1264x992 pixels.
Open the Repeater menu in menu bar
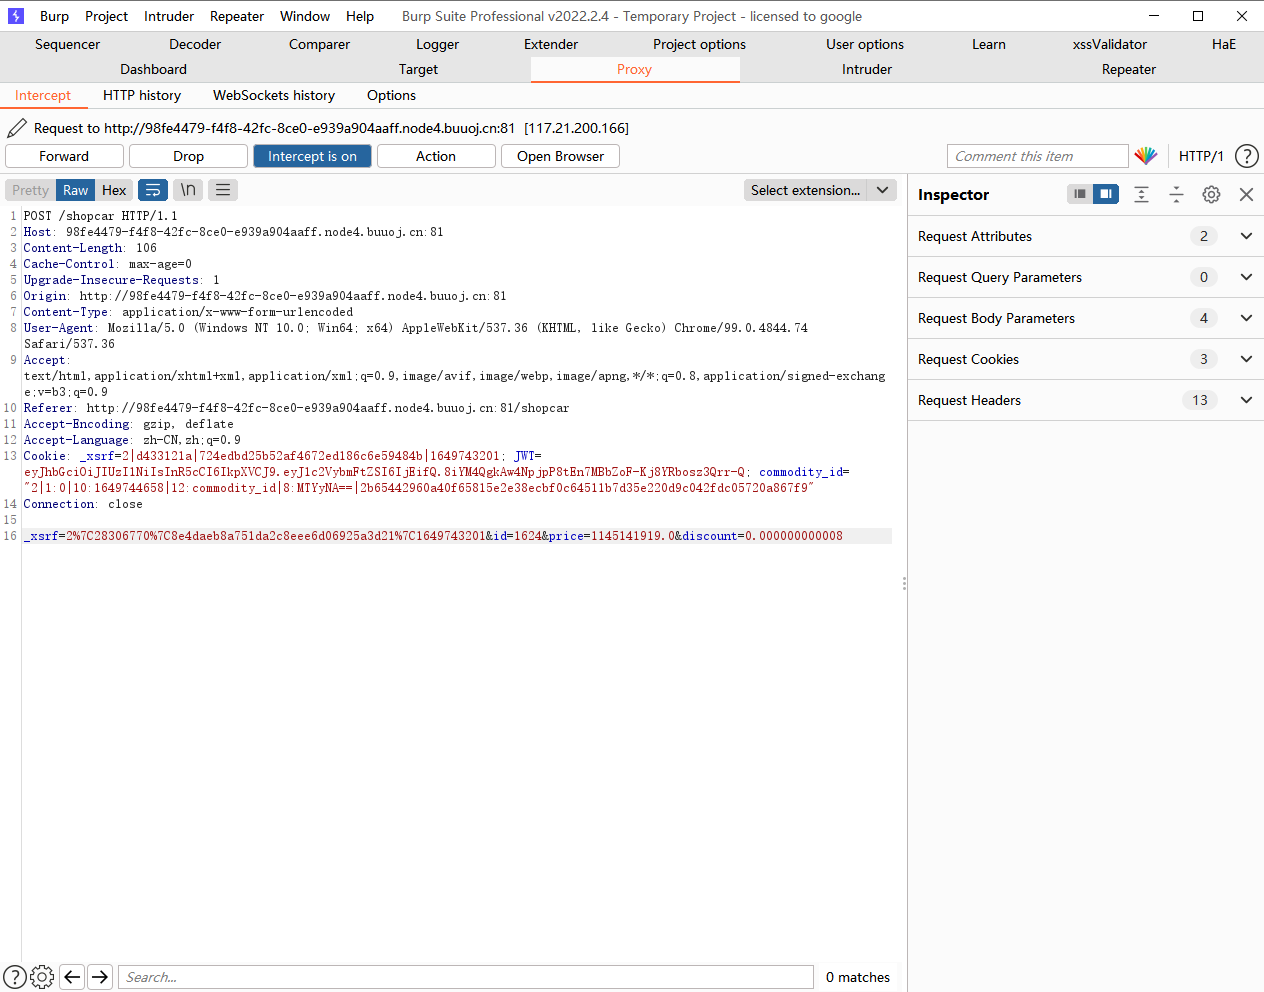(237, 16)
